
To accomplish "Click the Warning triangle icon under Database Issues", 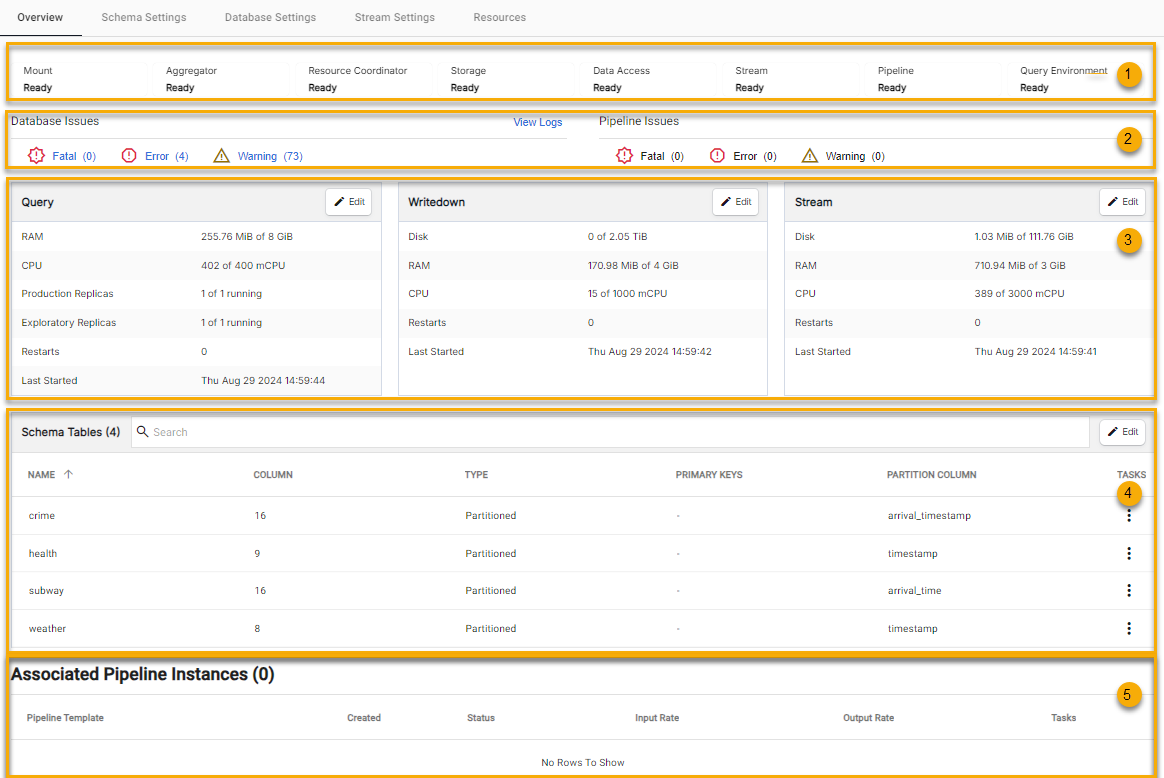I will click(x=221, y=155).
